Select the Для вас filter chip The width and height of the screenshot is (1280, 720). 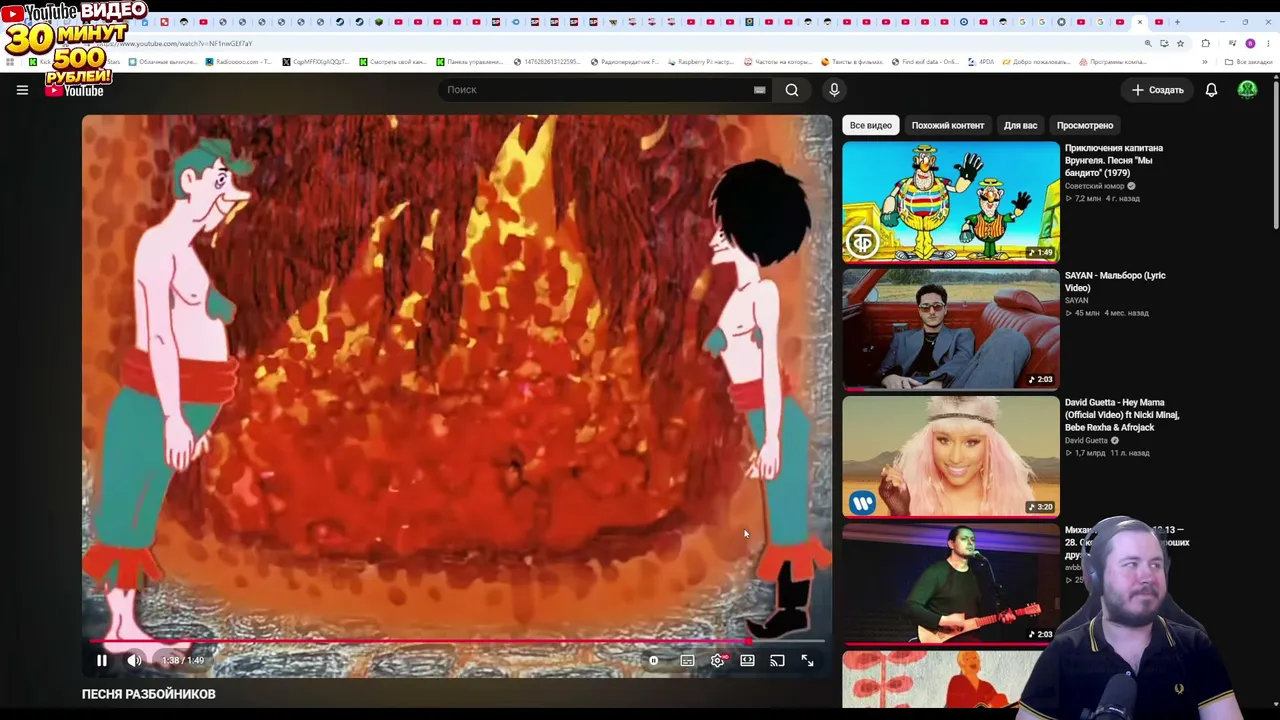[1020, 125]
